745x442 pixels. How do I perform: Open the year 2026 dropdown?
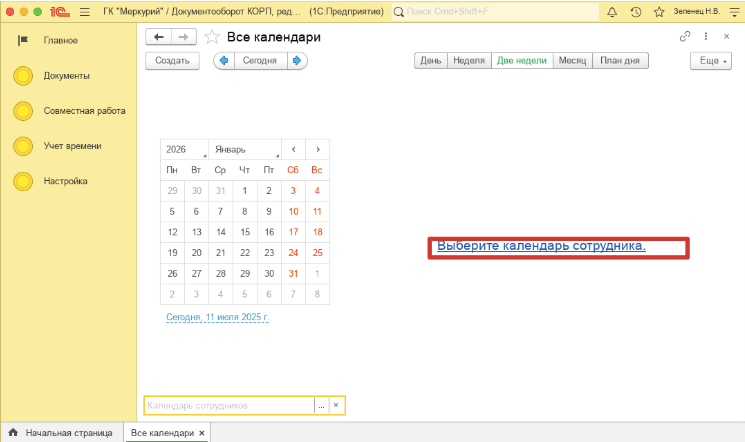pyautogui.click(x=184, y=149)
